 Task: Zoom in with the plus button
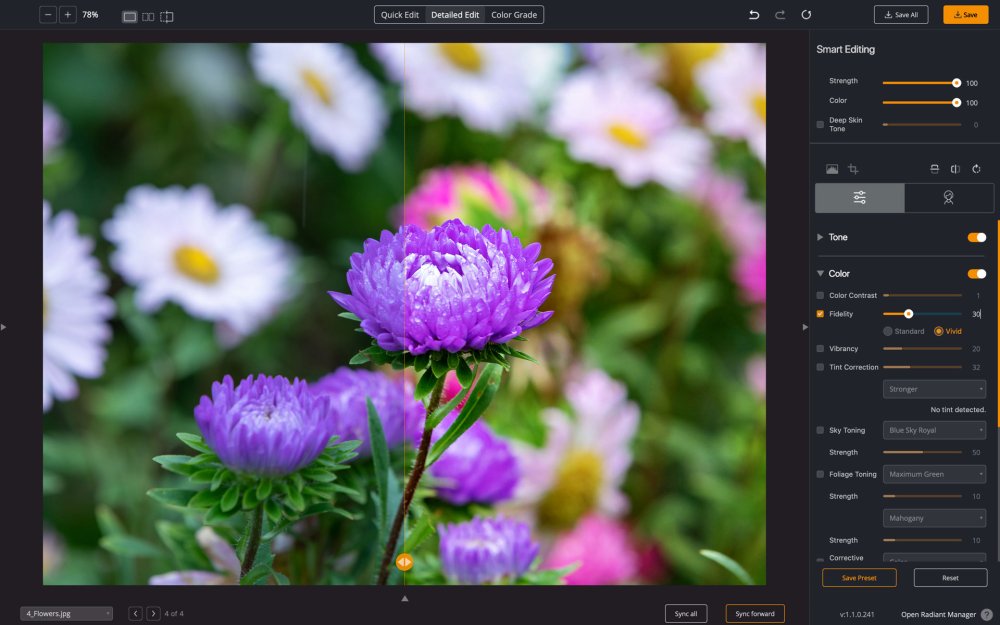point(68,15)
